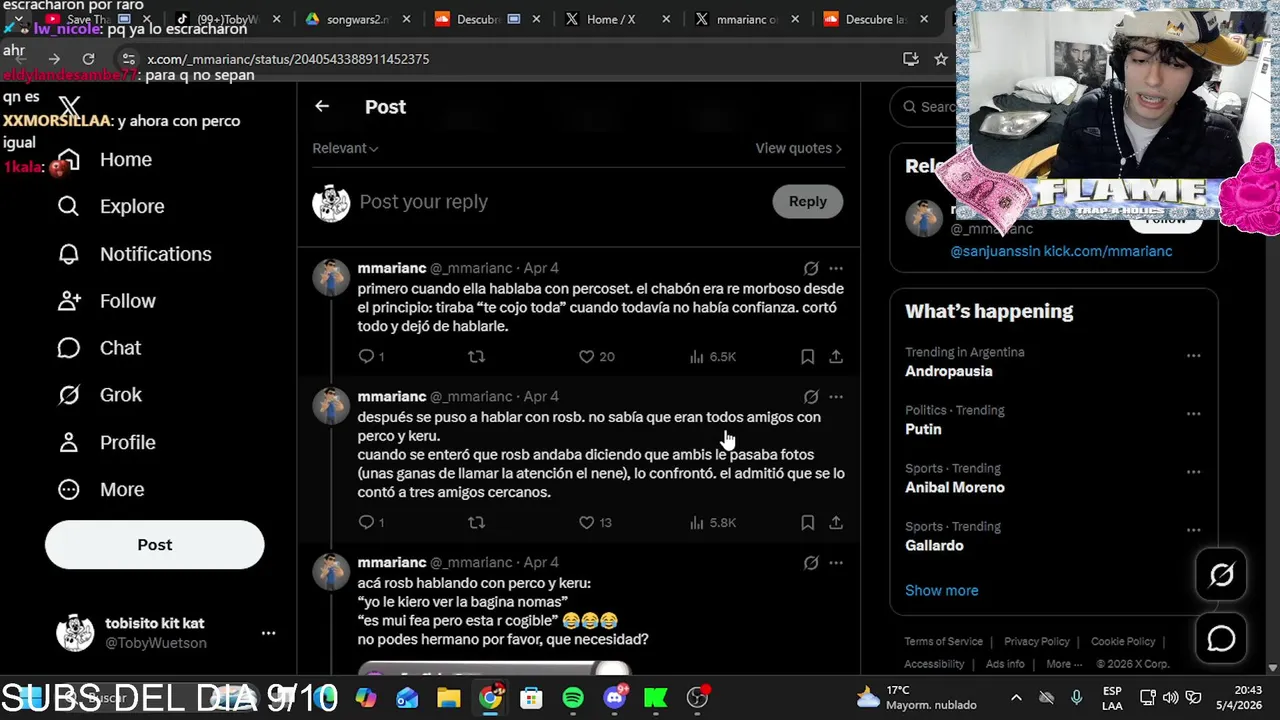The image size is (1280, 720).
Task: Ask Grok about the 'primero cuando ella' tweet
Action: (811, 268)
